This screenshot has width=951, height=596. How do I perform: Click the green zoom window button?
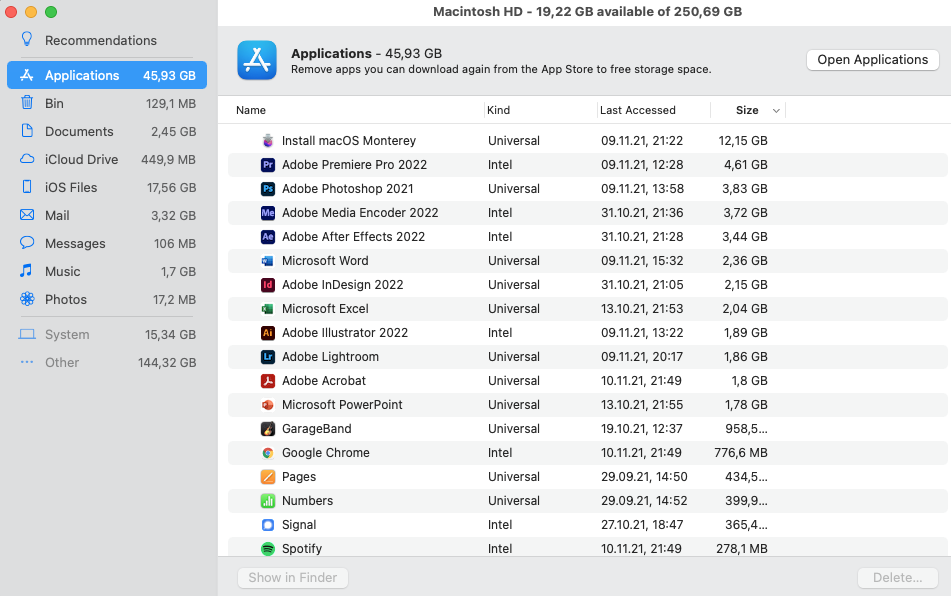tap(51, 12)
